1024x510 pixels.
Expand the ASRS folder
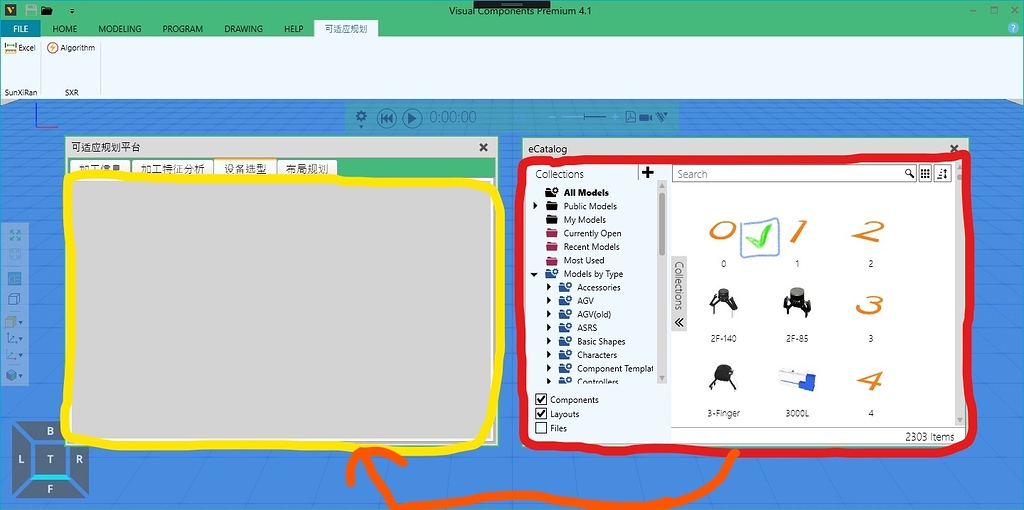[x=549, y=328]
